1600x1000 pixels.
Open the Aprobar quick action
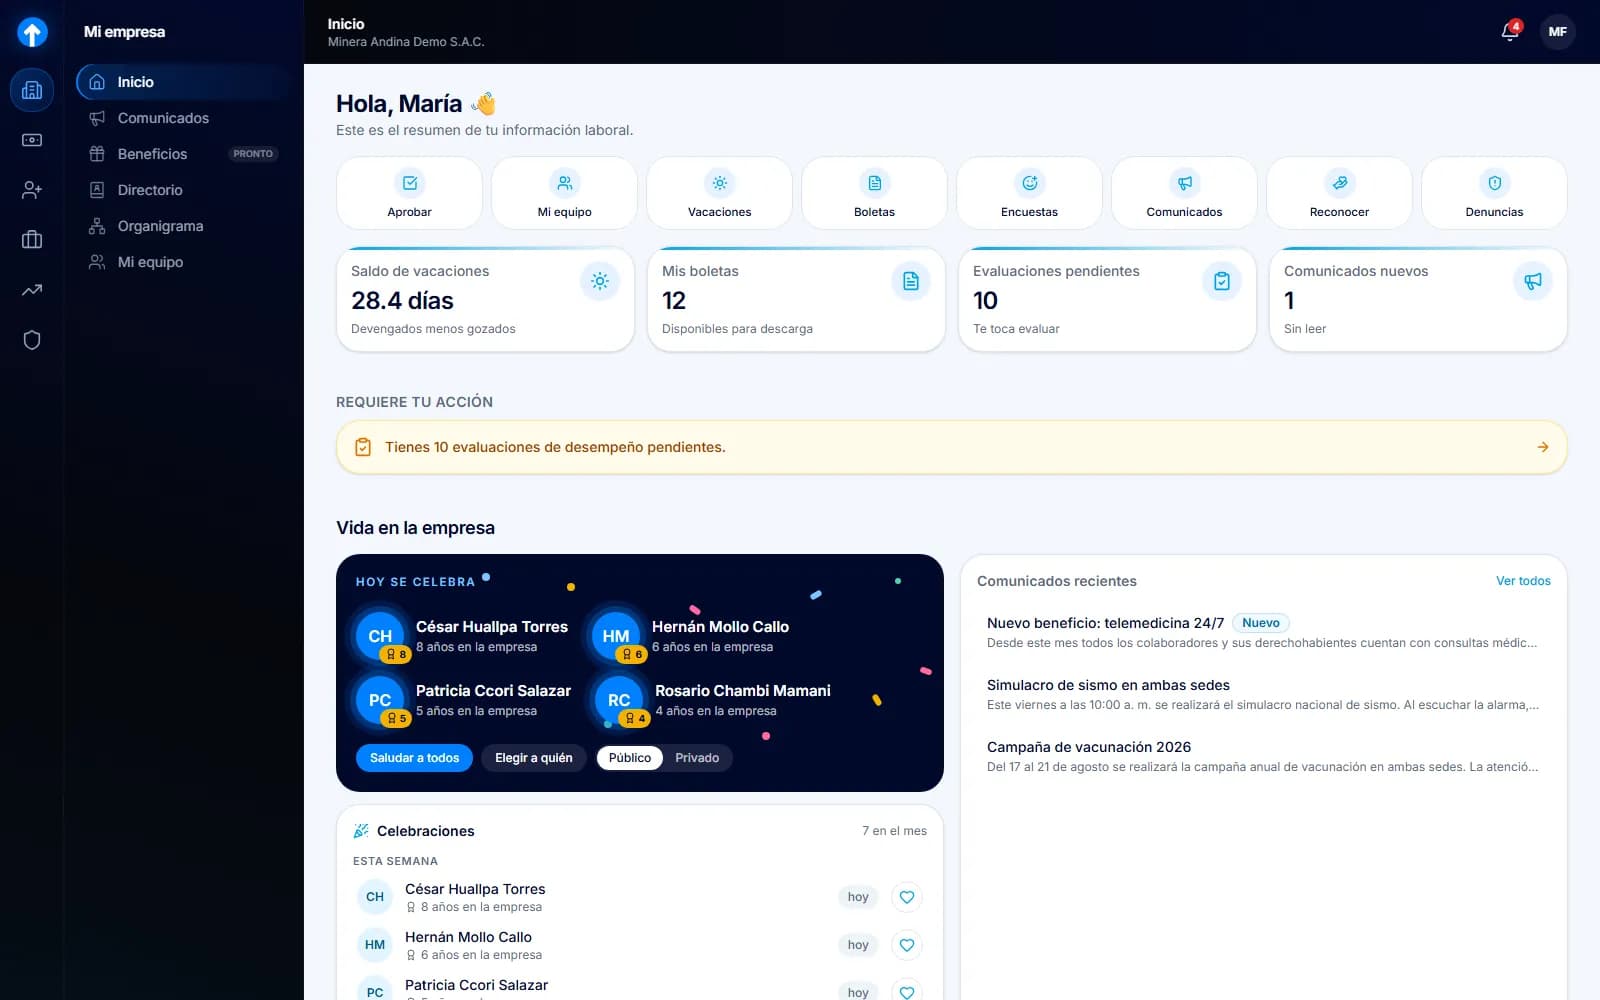(x=409, y=193)
